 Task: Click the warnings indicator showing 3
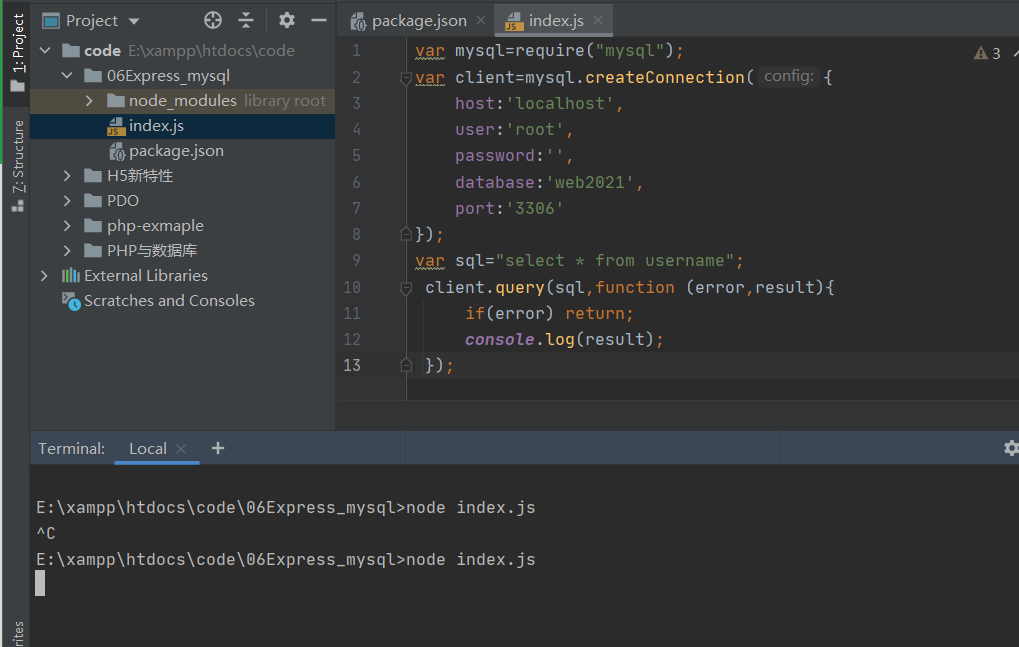click(987, 53)
